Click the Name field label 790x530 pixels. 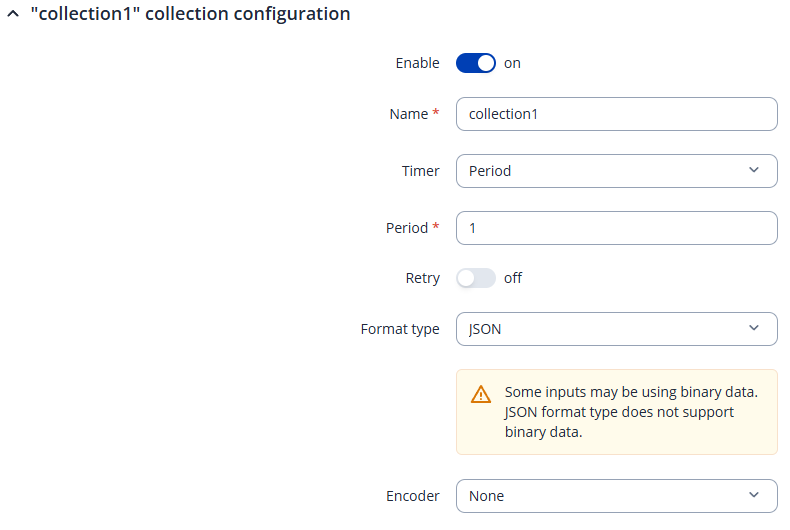(x=408, y=114)
